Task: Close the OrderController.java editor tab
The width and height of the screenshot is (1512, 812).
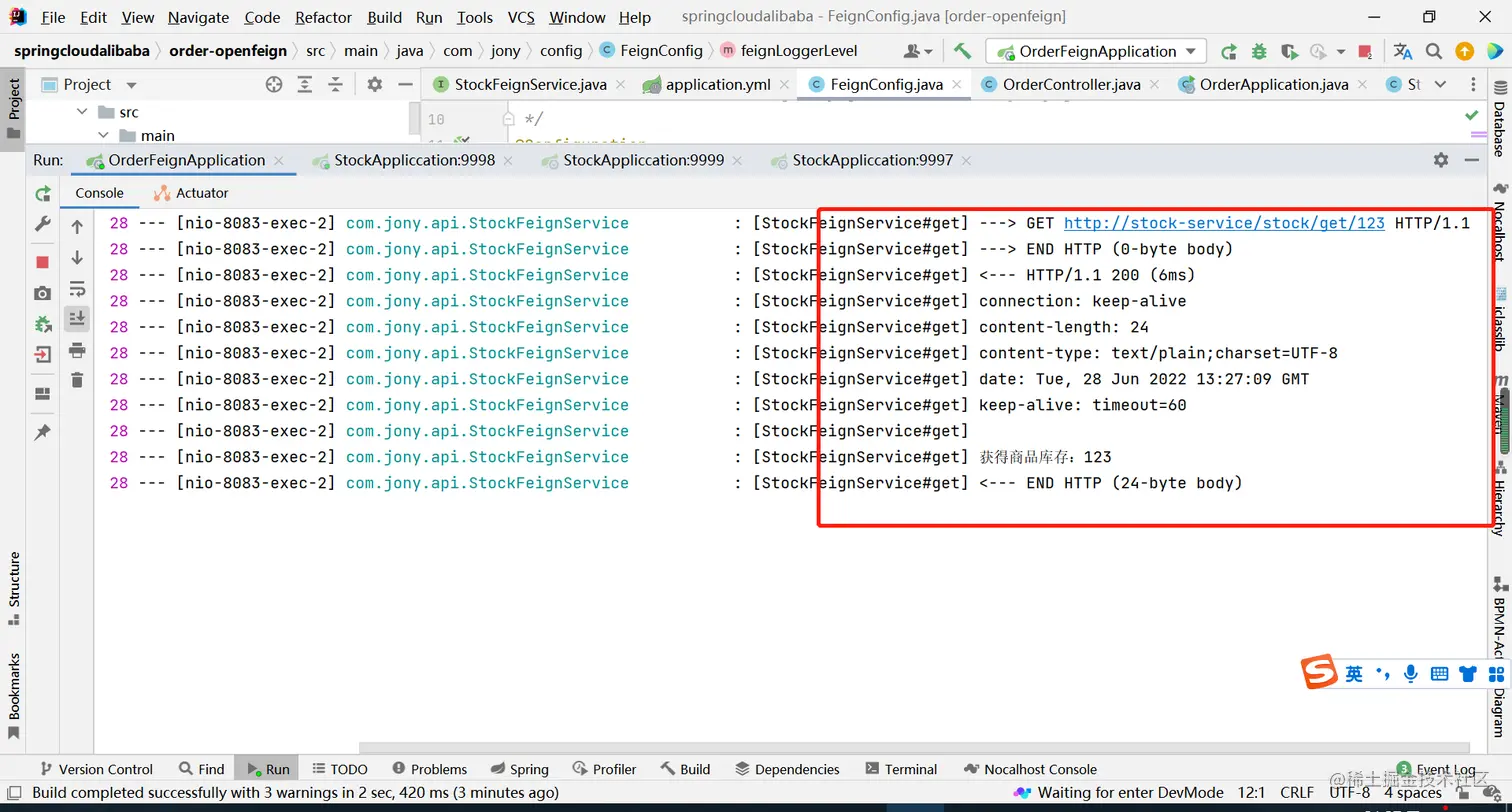Action: [x=1155, y=85]
